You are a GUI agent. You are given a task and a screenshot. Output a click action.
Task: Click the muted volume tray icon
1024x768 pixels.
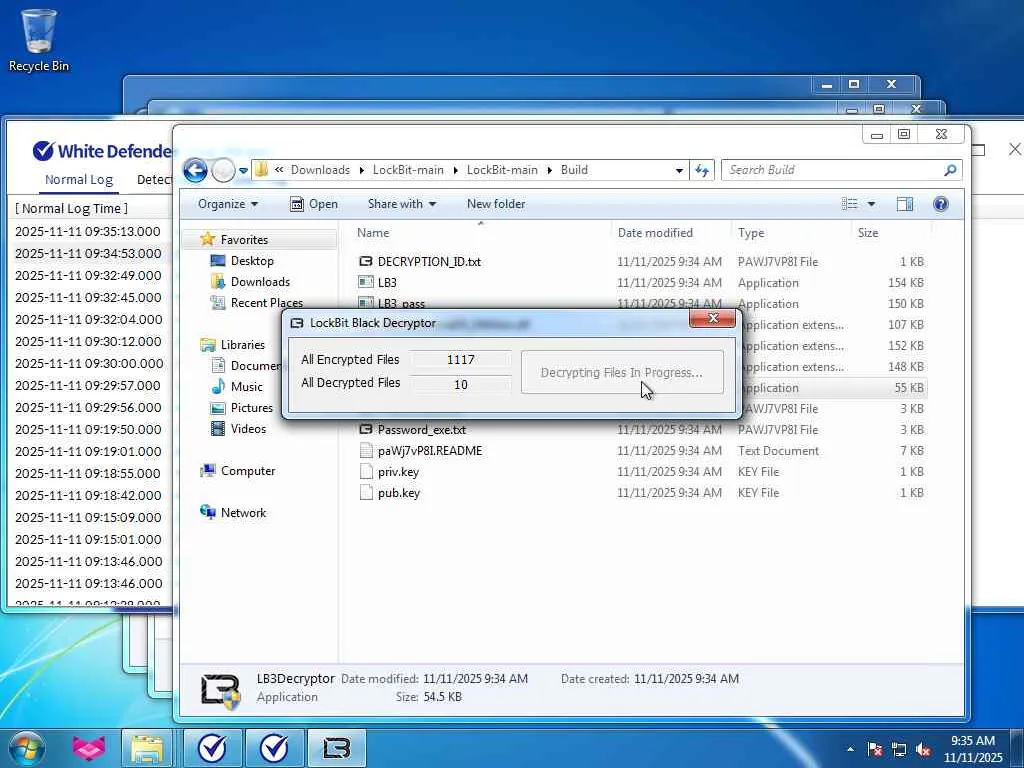coord(923,749)
